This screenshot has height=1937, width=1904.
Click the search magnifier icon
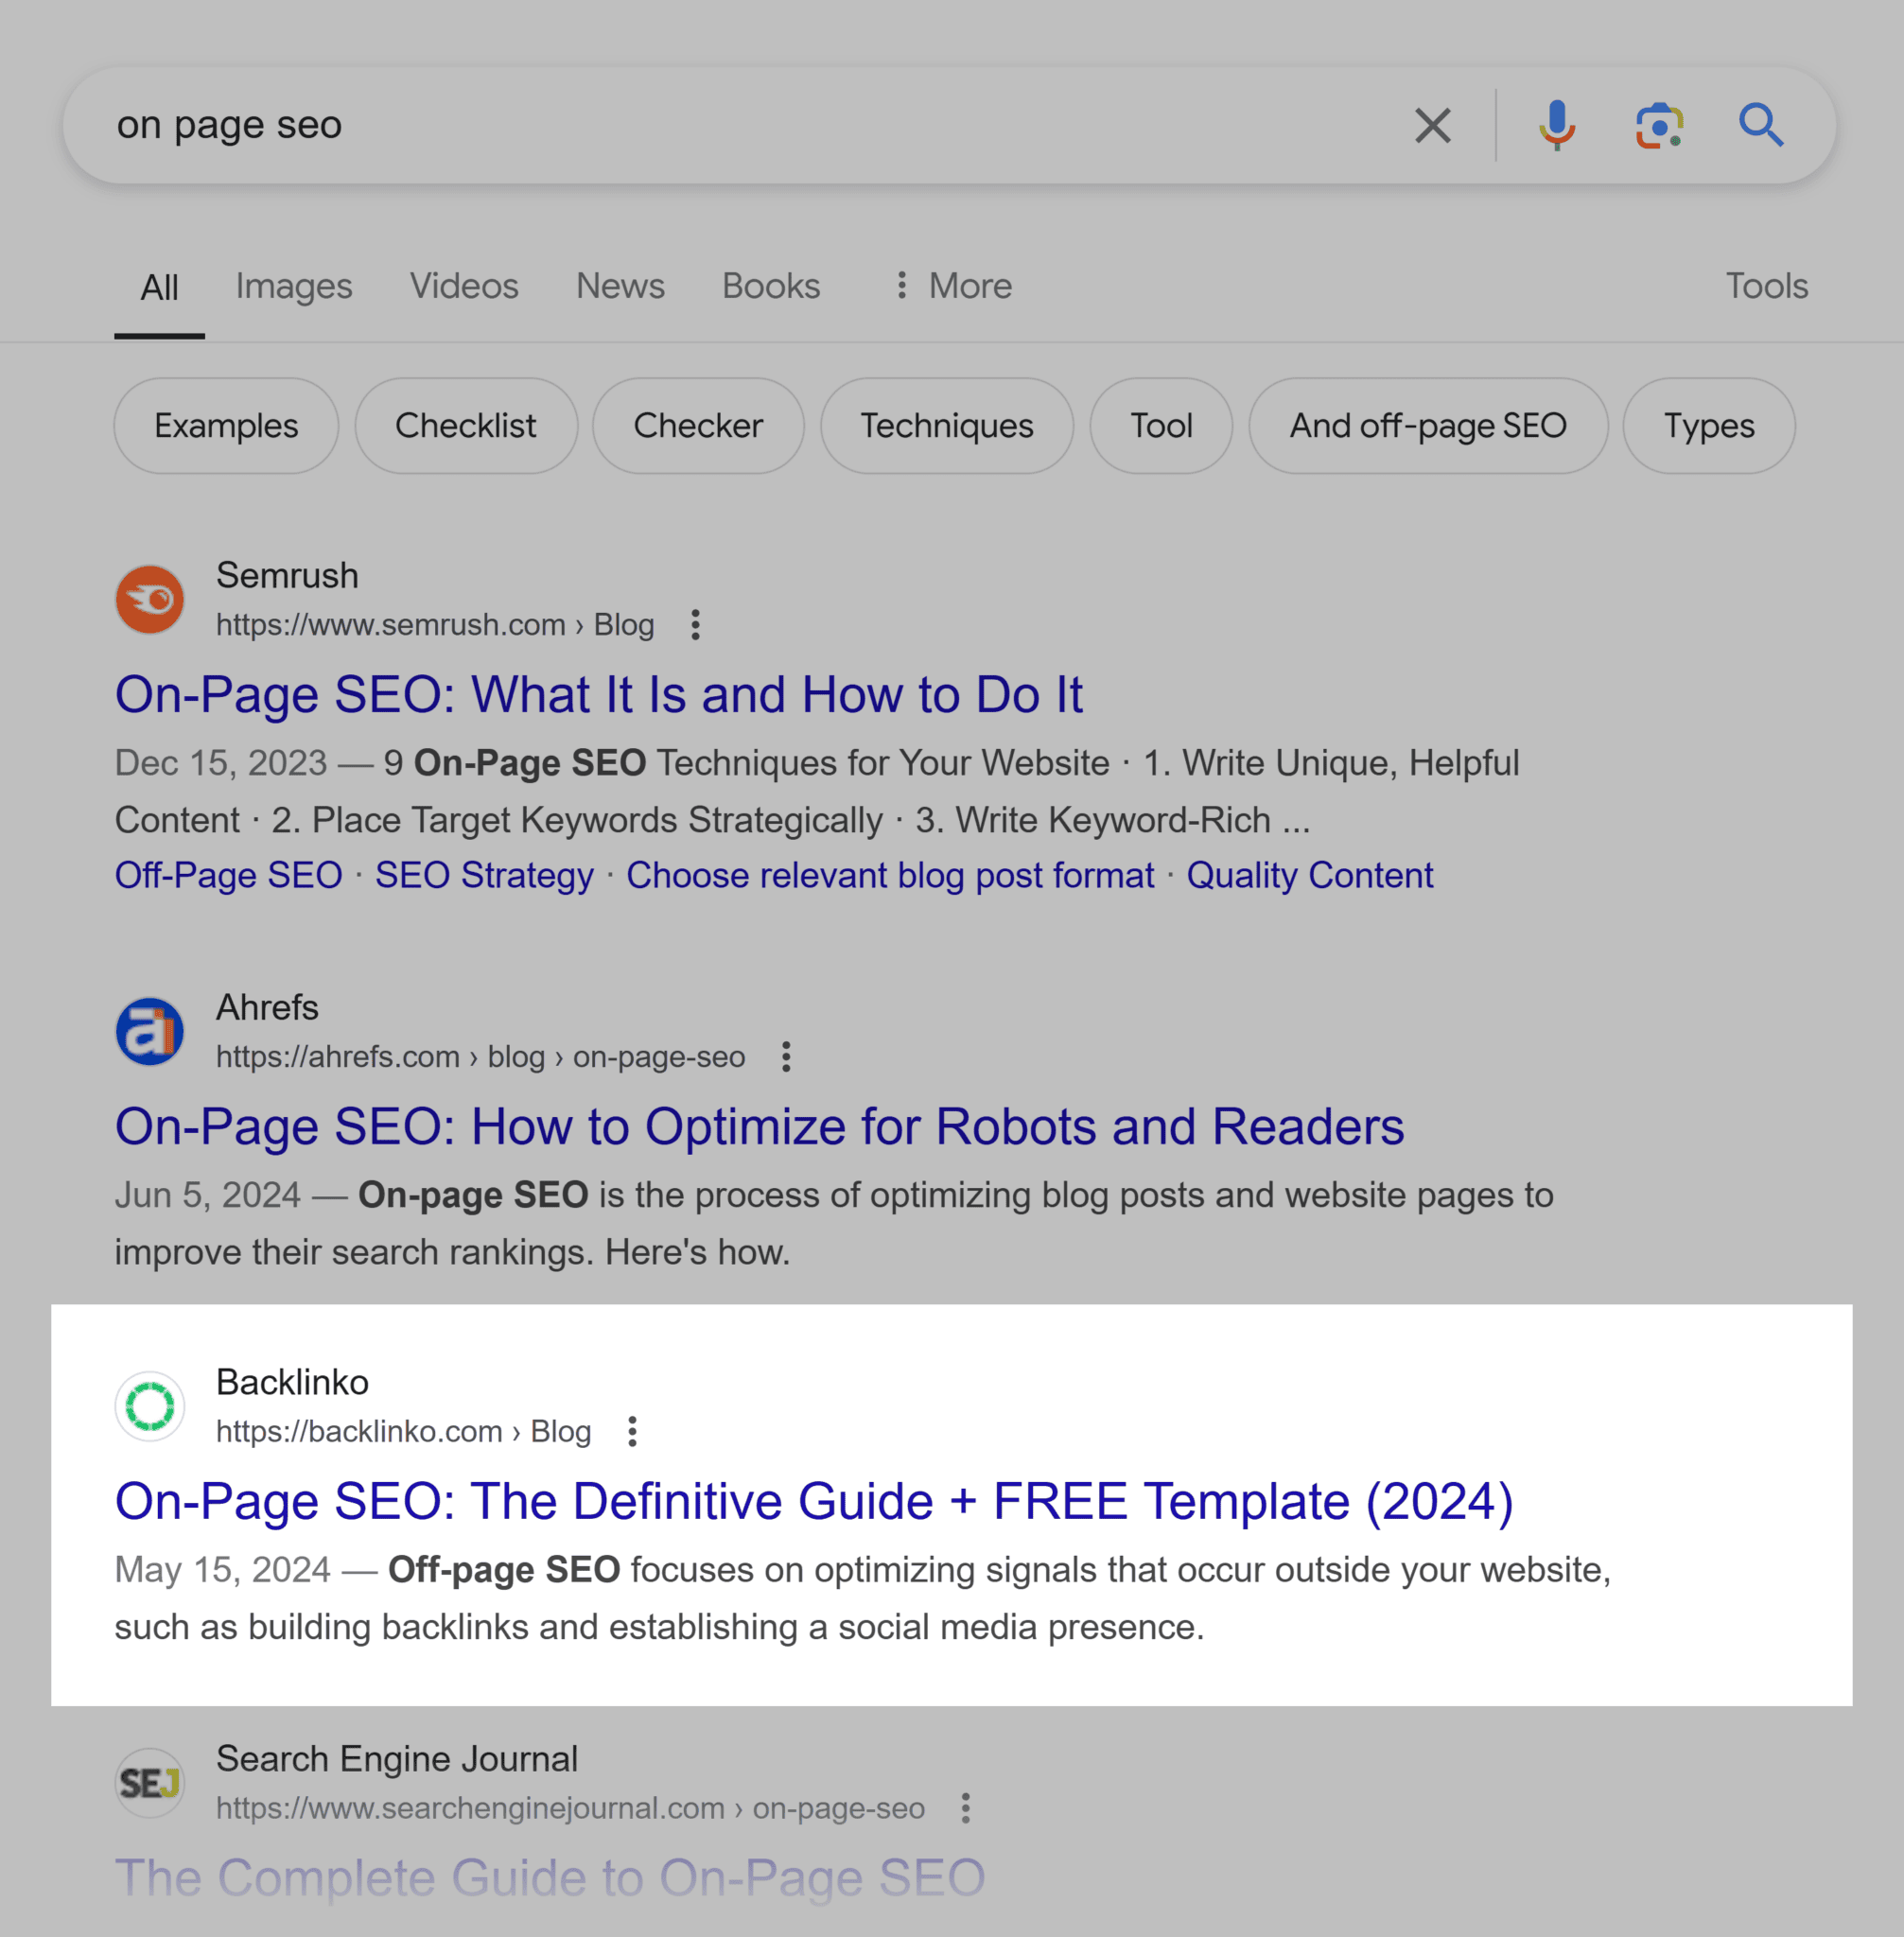point(1762,124)
